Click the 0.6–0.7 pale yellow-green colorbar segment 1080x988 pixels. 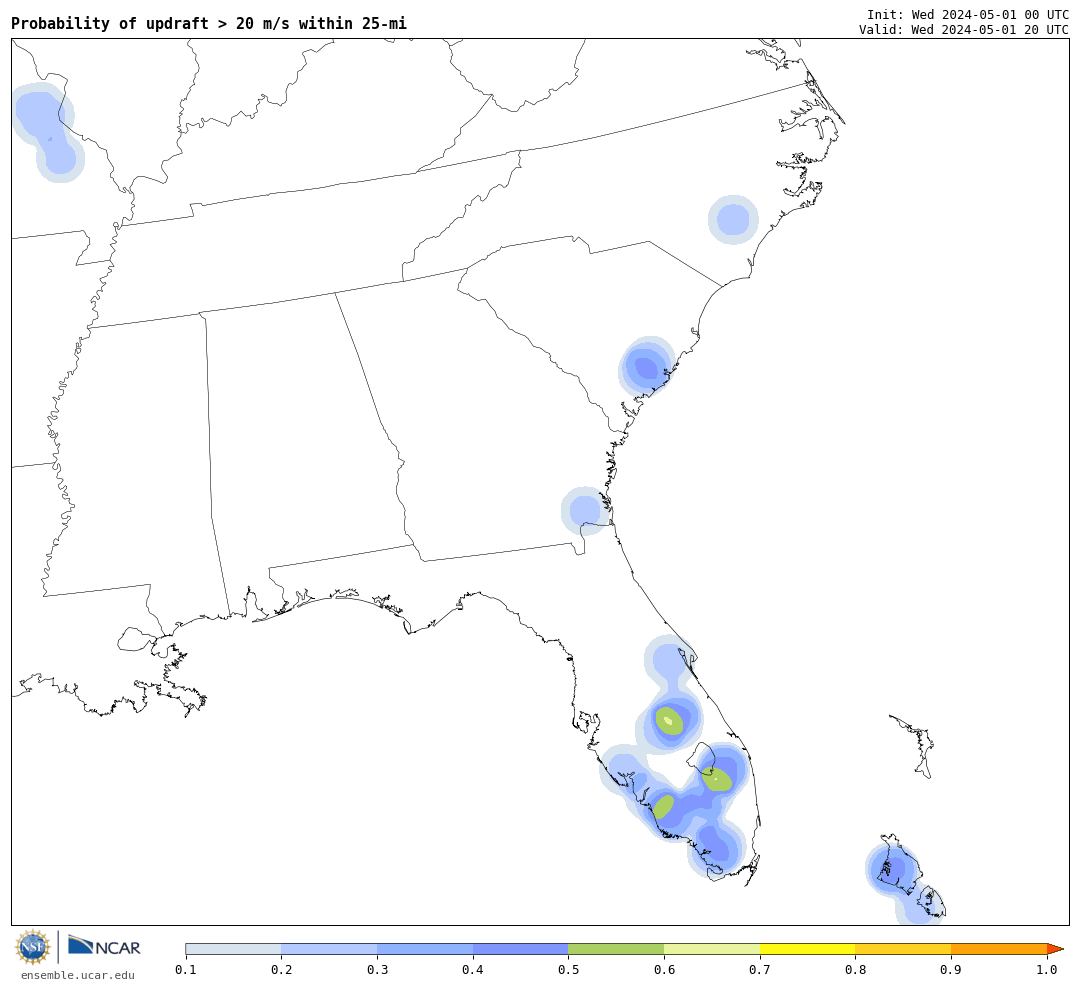tap(712, 949)
